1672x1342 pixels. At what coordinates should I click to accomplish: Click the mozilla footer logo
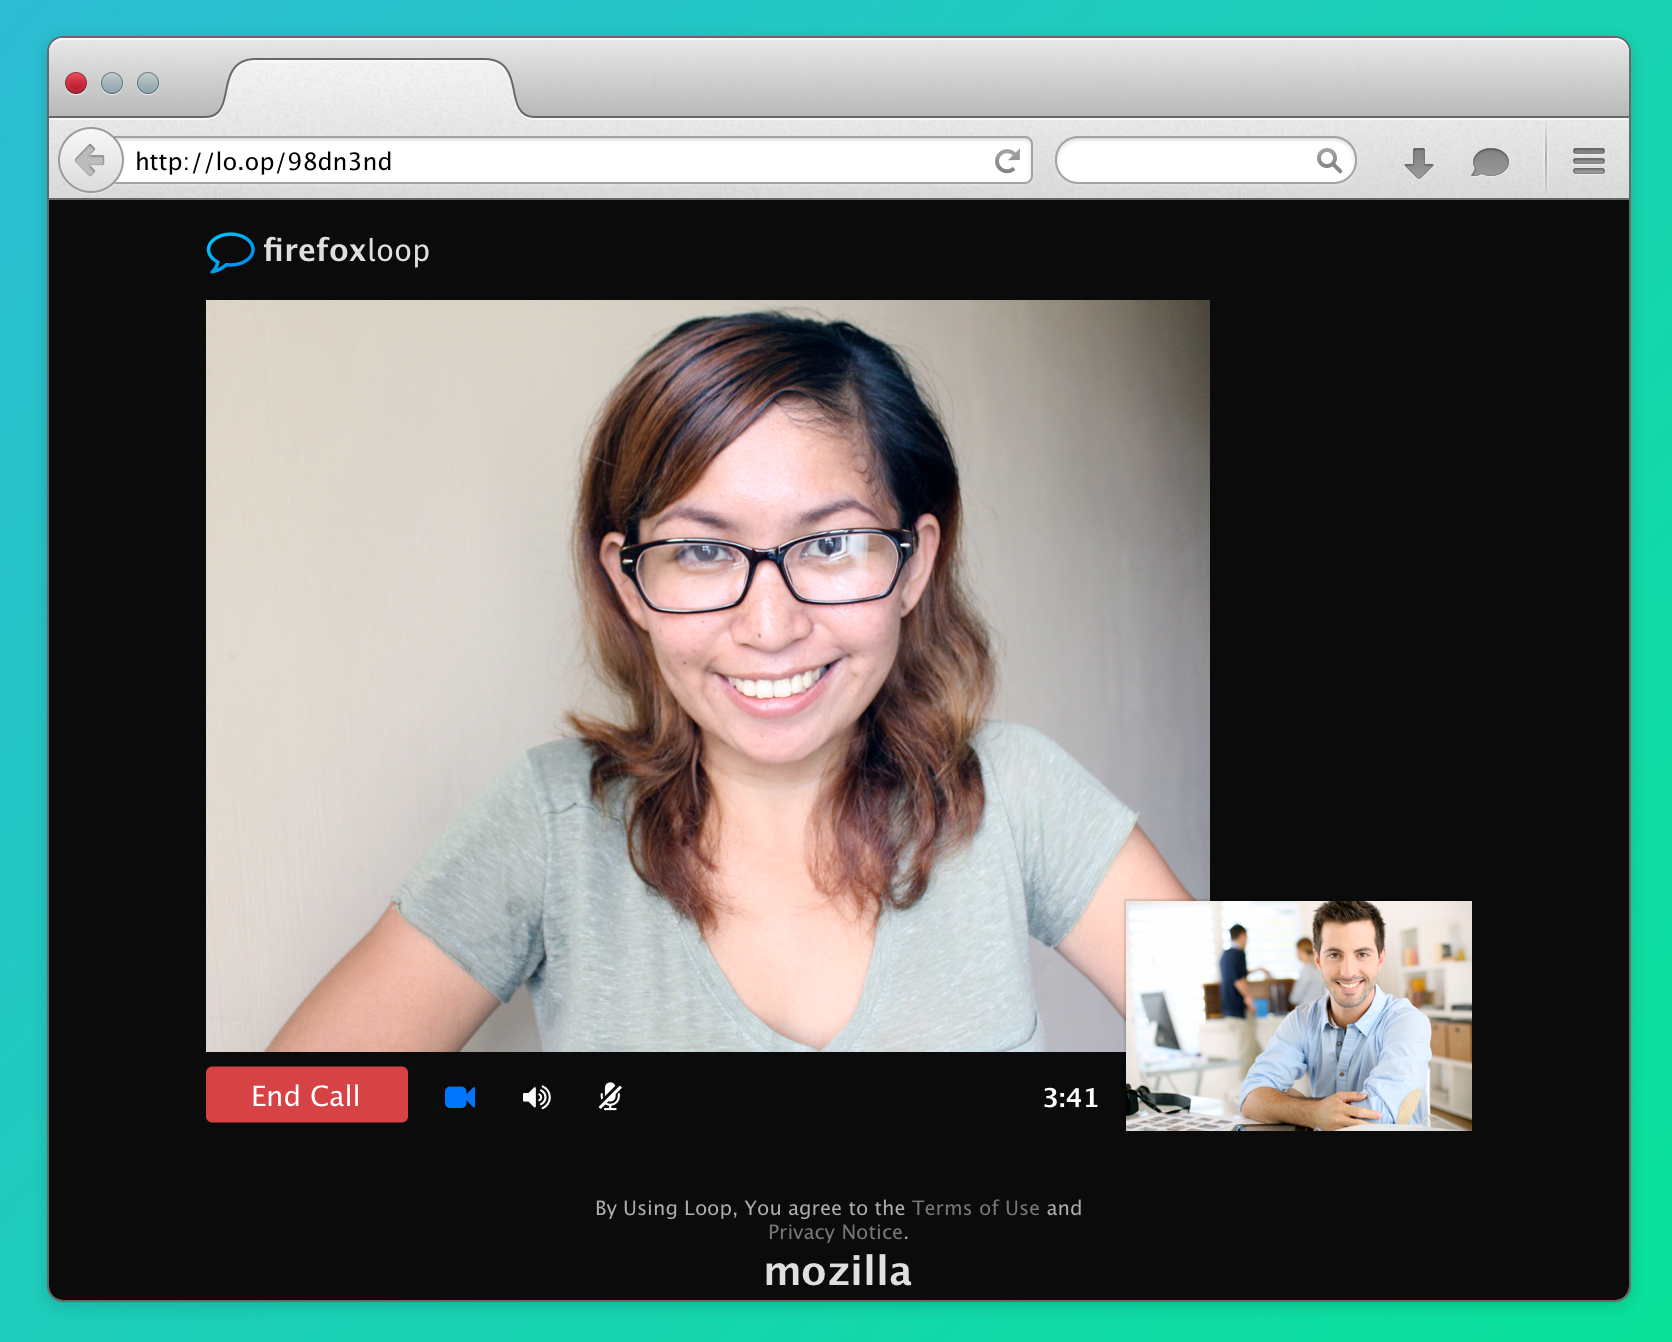838,1271
